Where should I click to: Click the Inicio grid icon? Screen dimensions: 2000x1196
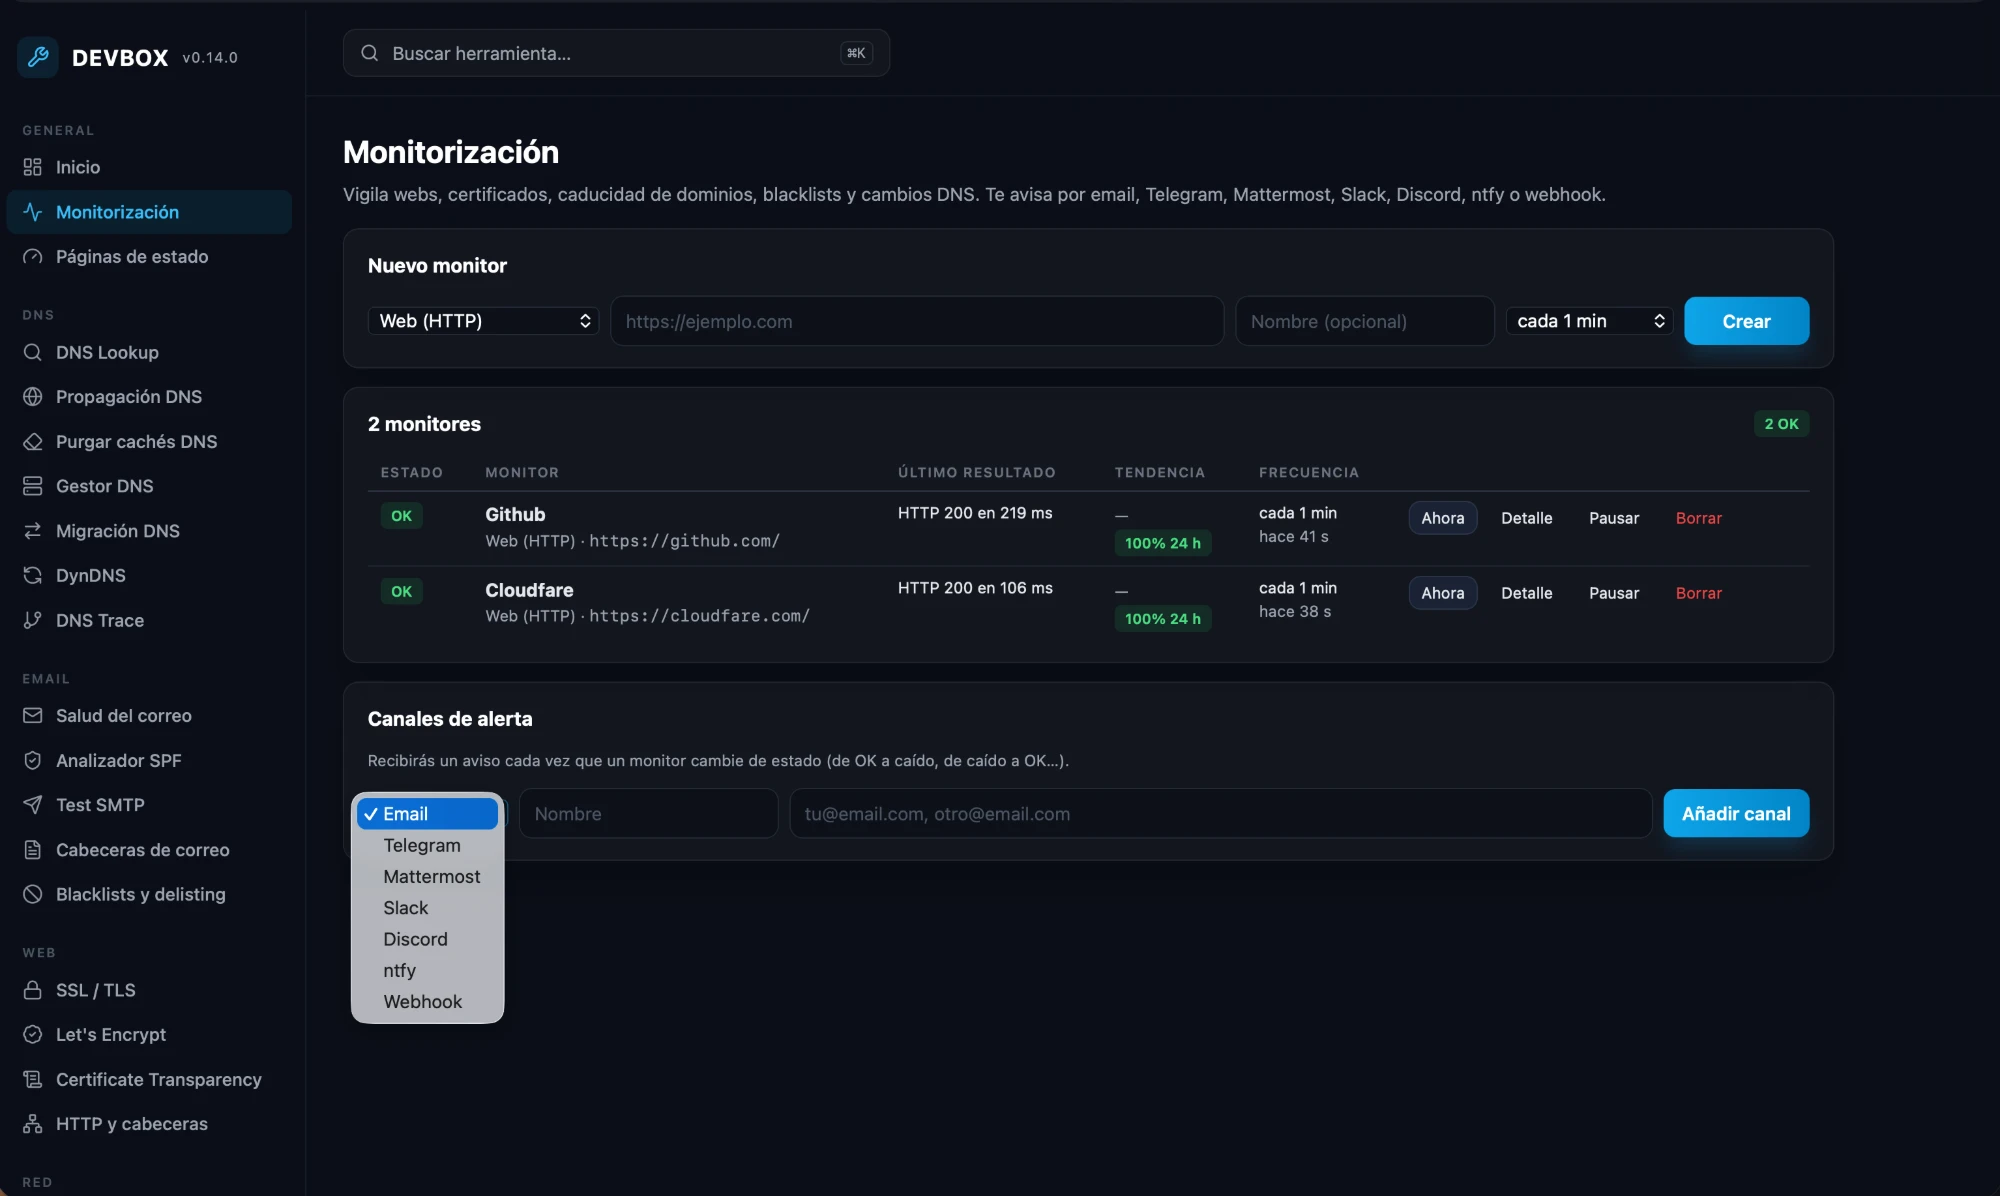pos(33,167)
